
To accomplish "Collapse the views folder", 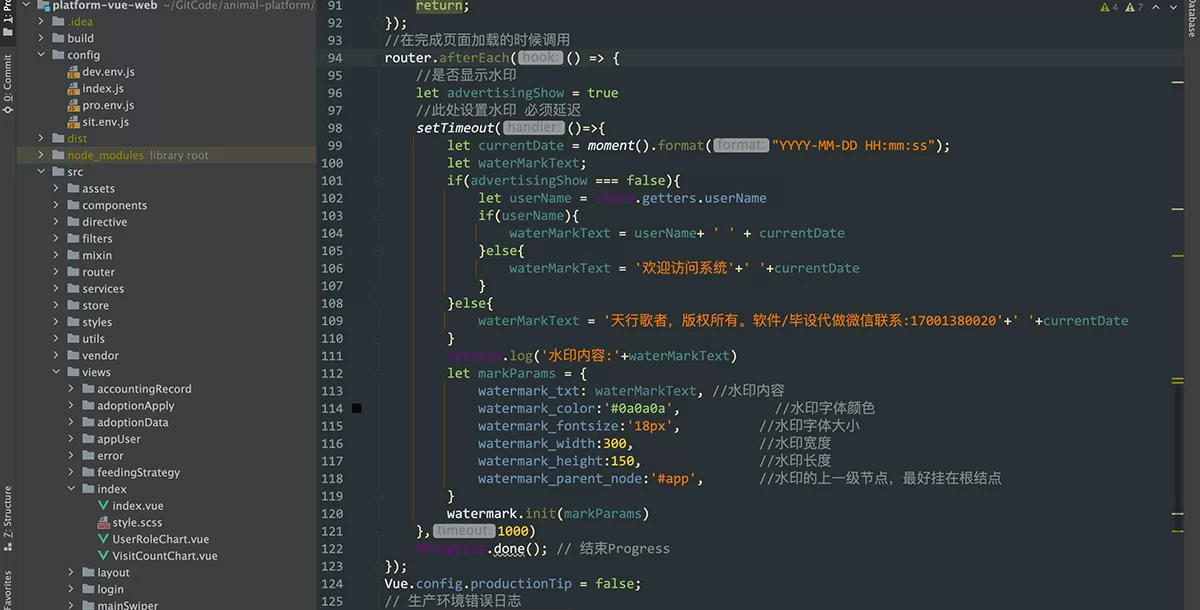I will coord(54,371).
